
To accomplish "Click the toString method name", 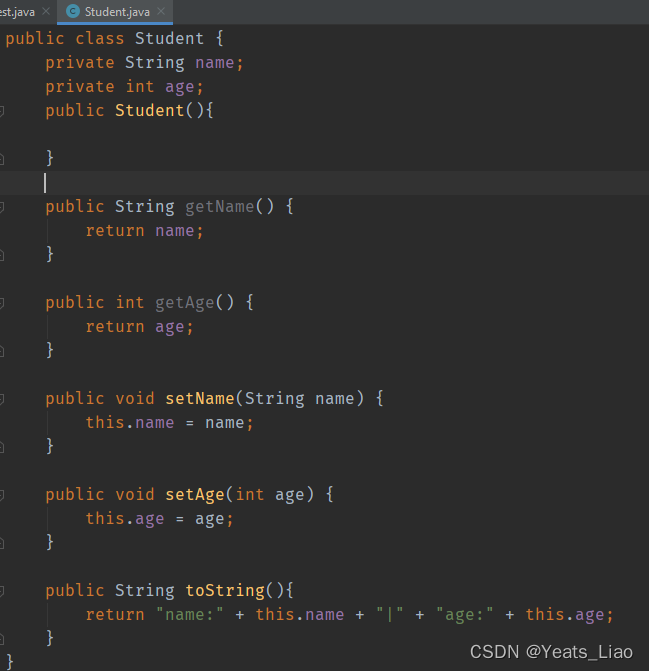I will (x=225, y=591).
